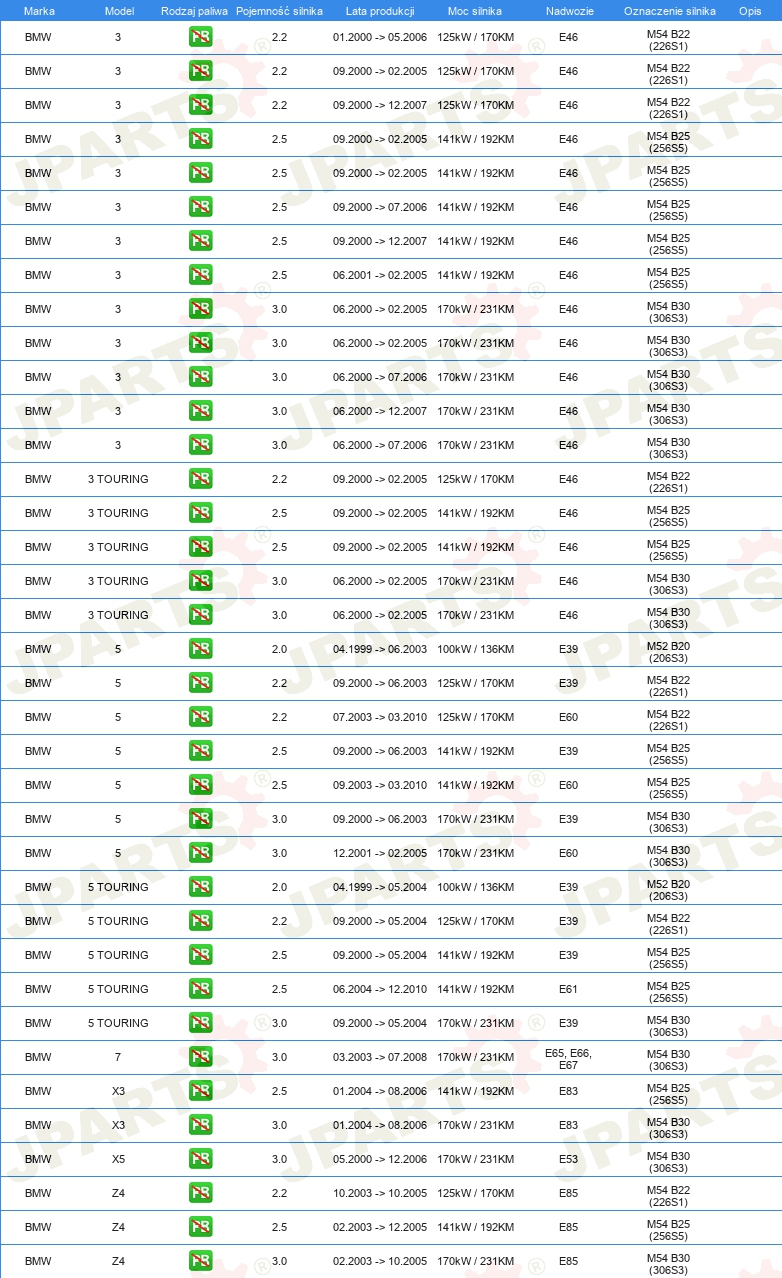Click fuel icon in BMW 5 2.5 E60 row
The height and width of the screenshot is (1278, 782).
click(x=200, y=786)
